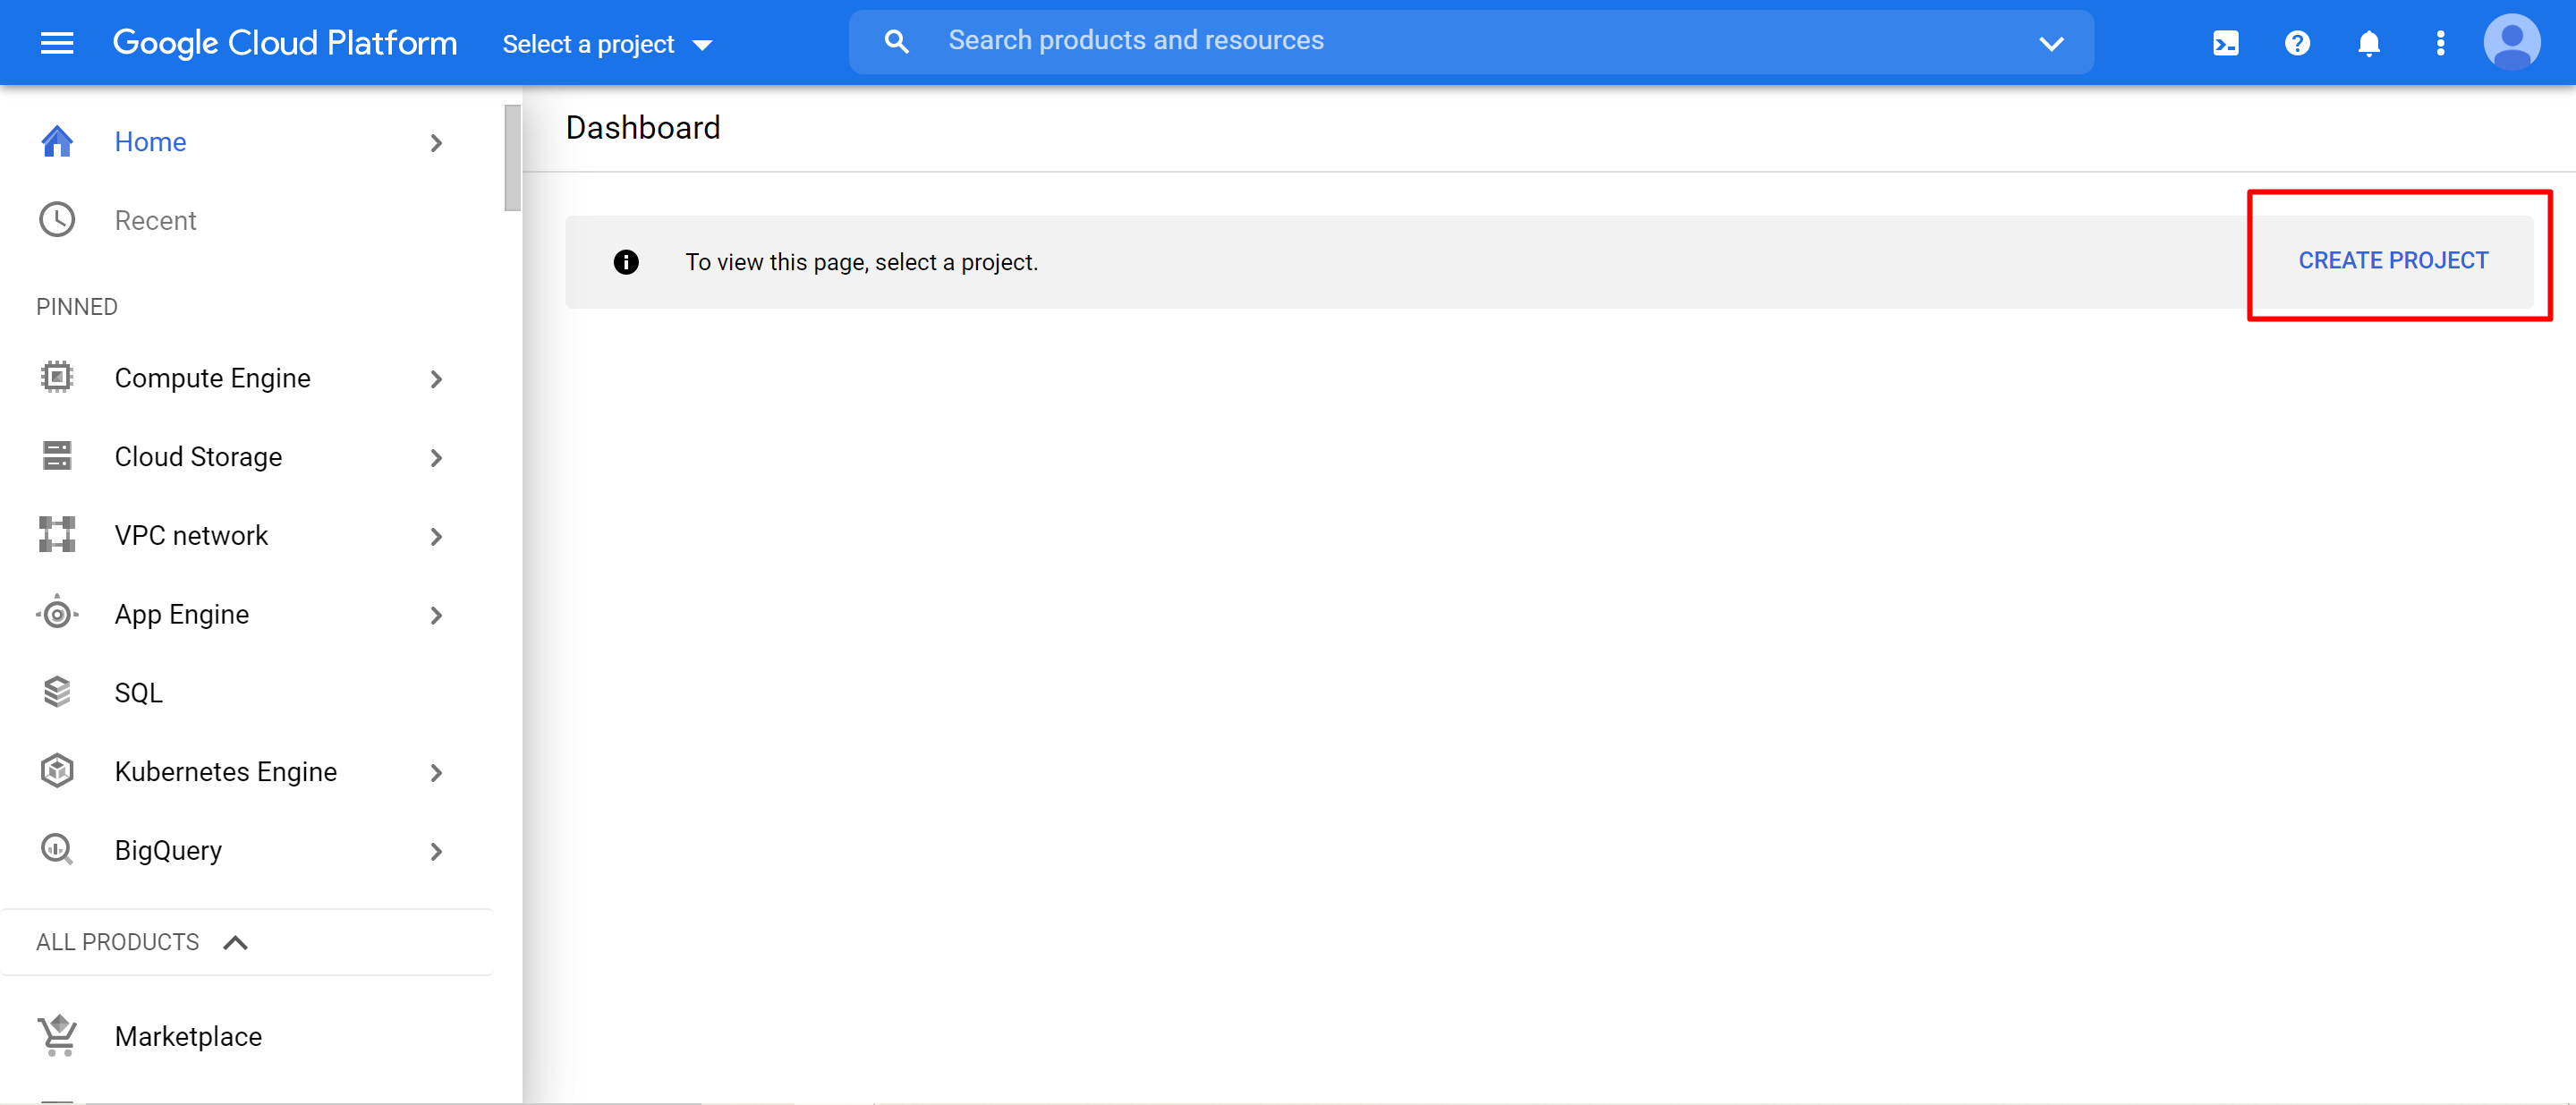Screen dimensions: 2576x1105
Task: Click the SQL stacked layers icon
Action: point(57,692)
